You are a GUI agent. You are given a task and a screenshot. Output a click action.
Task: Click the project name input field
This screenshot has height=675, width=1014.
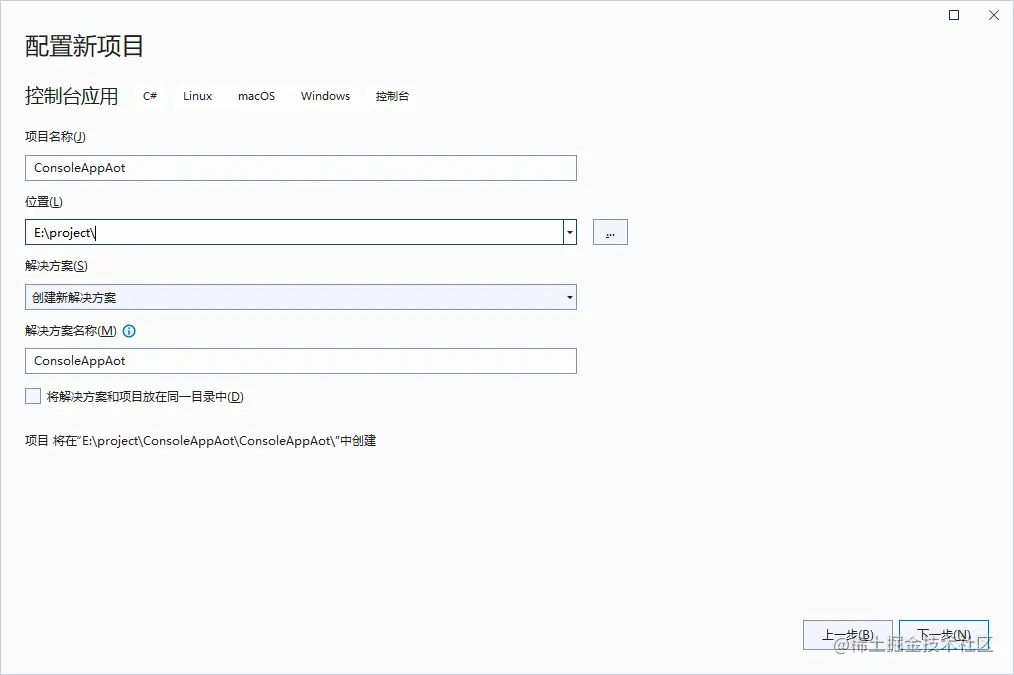301,168
